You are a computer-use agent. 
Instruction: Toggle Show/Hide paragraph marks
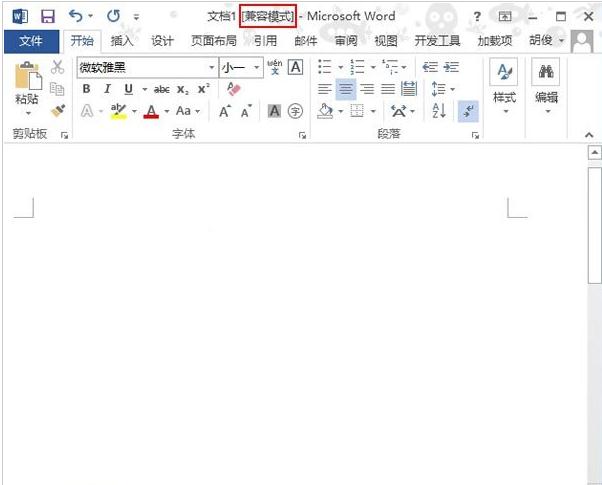click(x=468, y=111)
